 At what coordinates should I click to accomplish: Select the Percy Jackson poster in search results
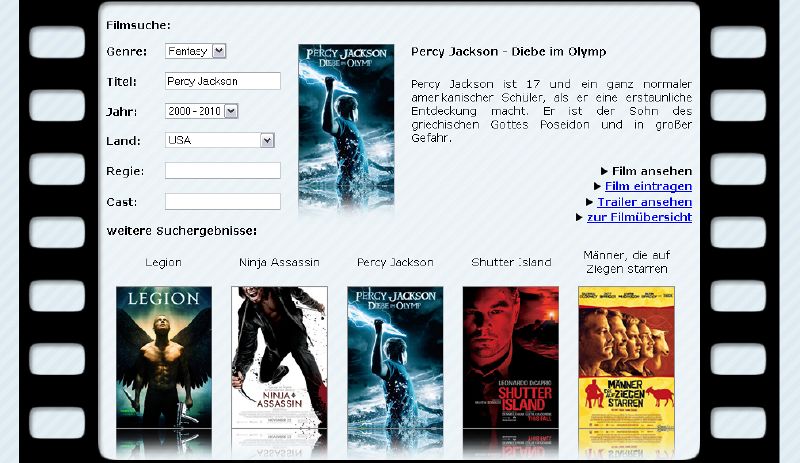click(x=395, y=357)
